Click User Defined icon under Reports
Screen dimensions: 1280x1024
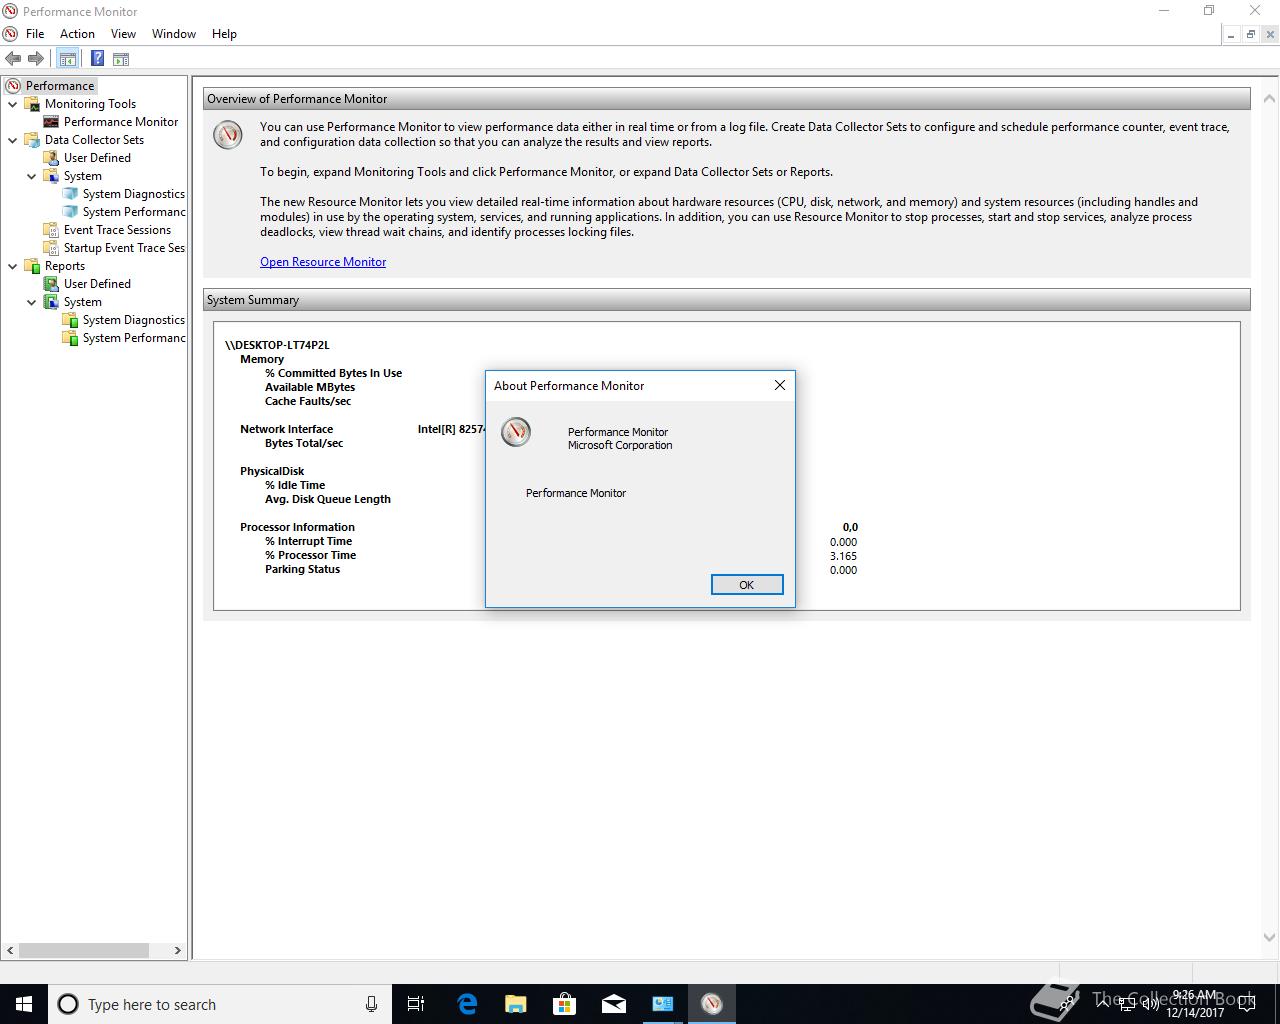coord(51,284)
